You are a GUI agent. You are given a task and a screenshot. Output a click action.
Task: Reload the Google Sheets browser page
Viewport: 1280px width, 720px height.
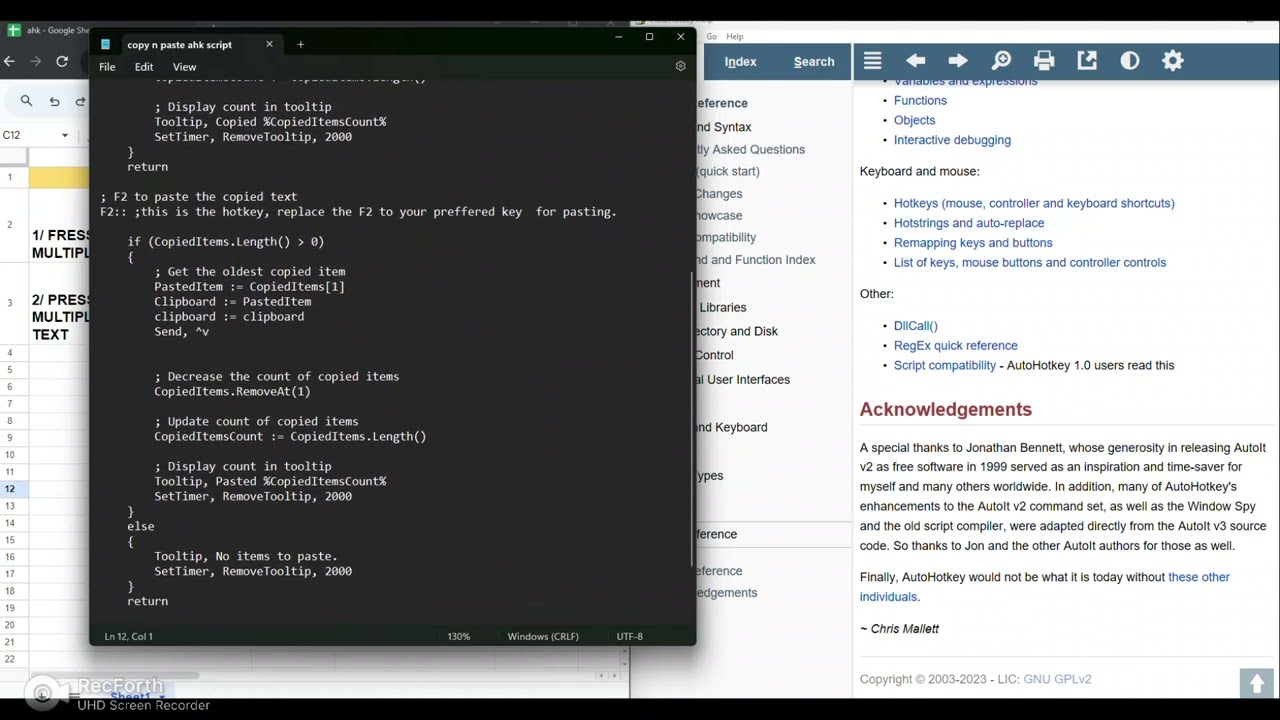pos(62,61)
